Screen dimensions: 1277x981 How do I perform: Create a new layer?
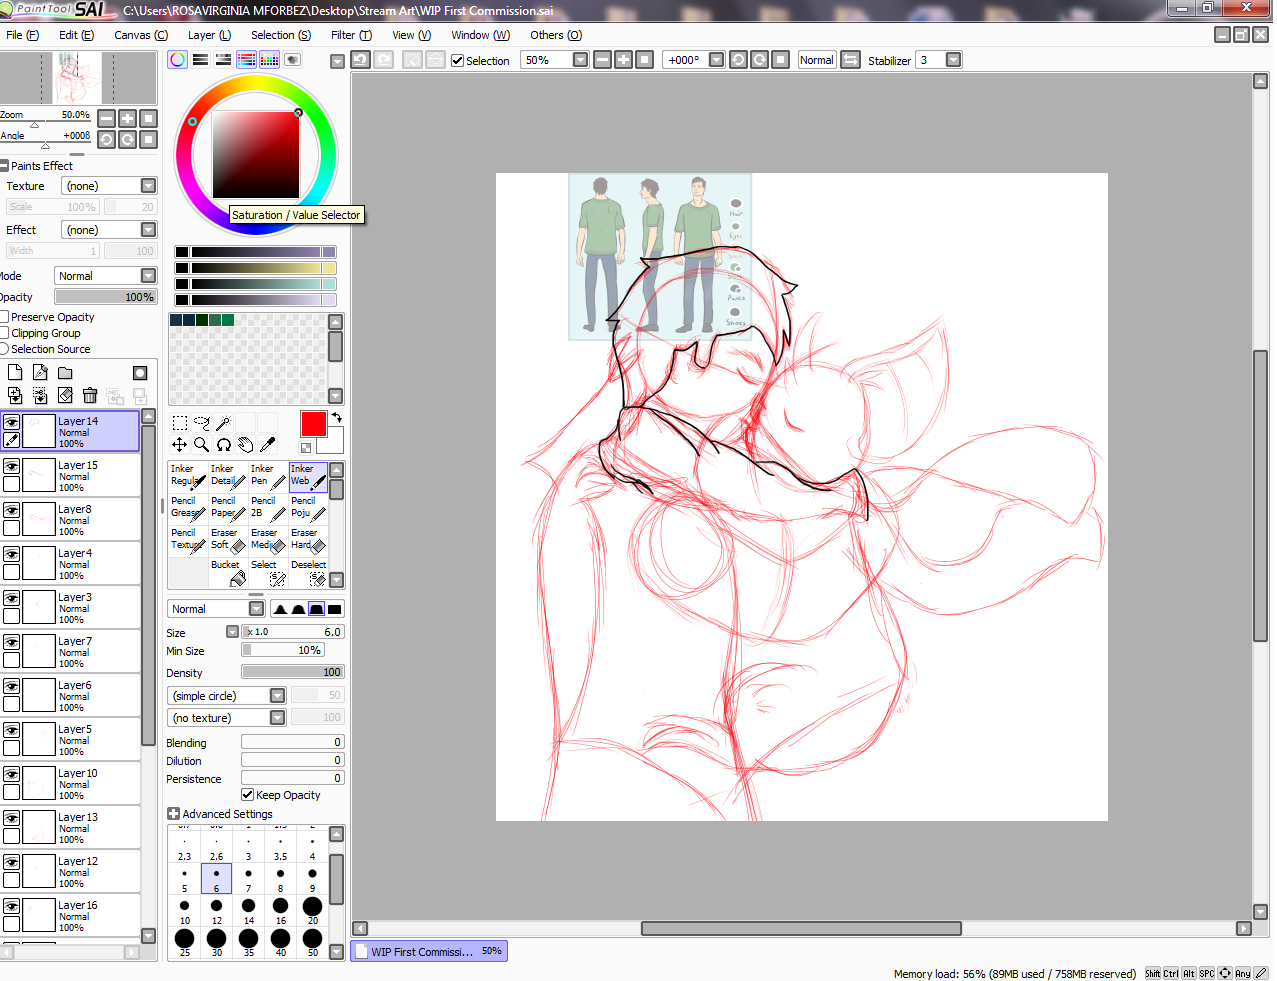[x=15, y=372]
